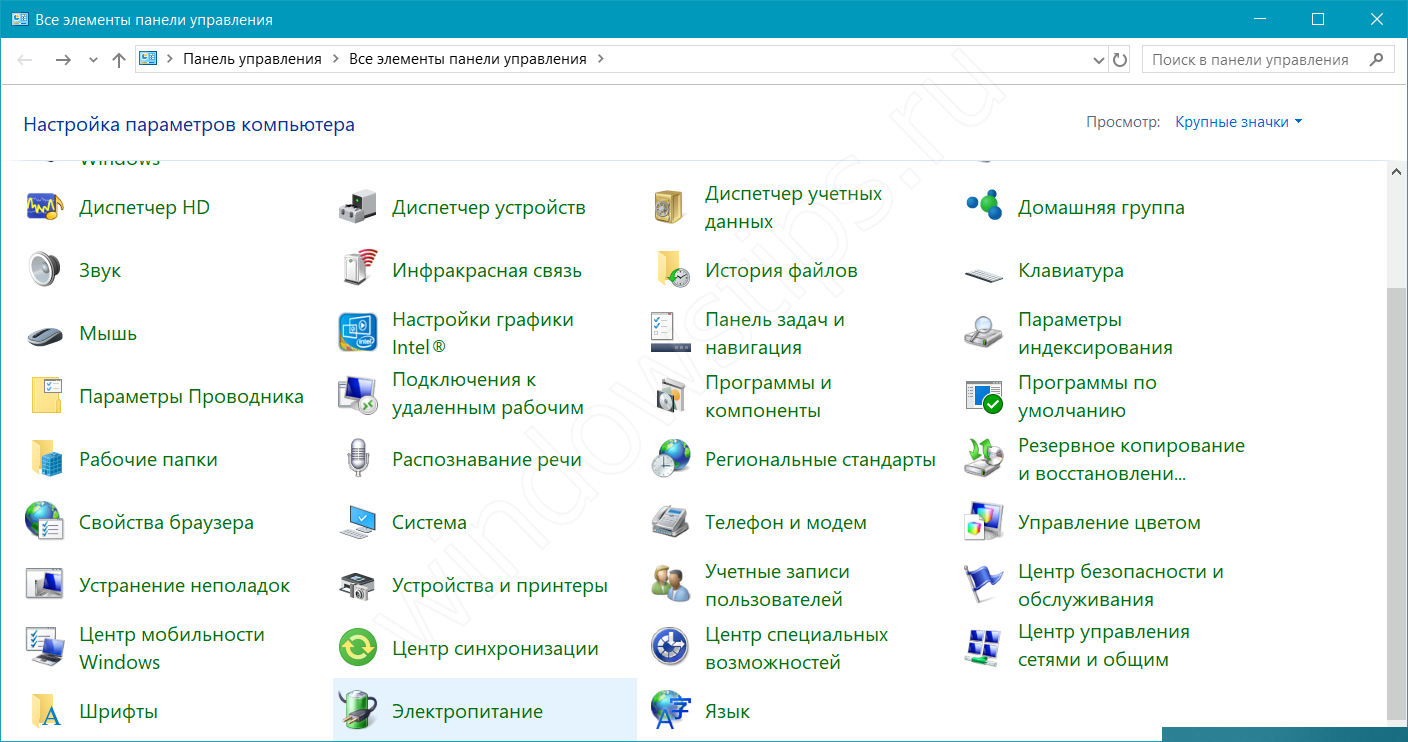The height and width of the screenshot is (742, 1408).
Task: Click the refresh button beside address bar
Action: point(1120,60)
